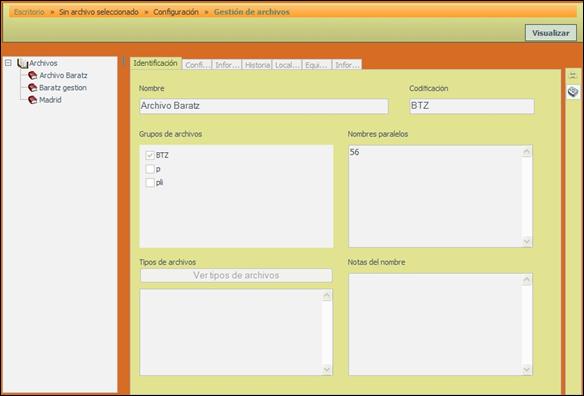Check the pli group checkbox
The image size is (584, 396).
click(150, 183)
